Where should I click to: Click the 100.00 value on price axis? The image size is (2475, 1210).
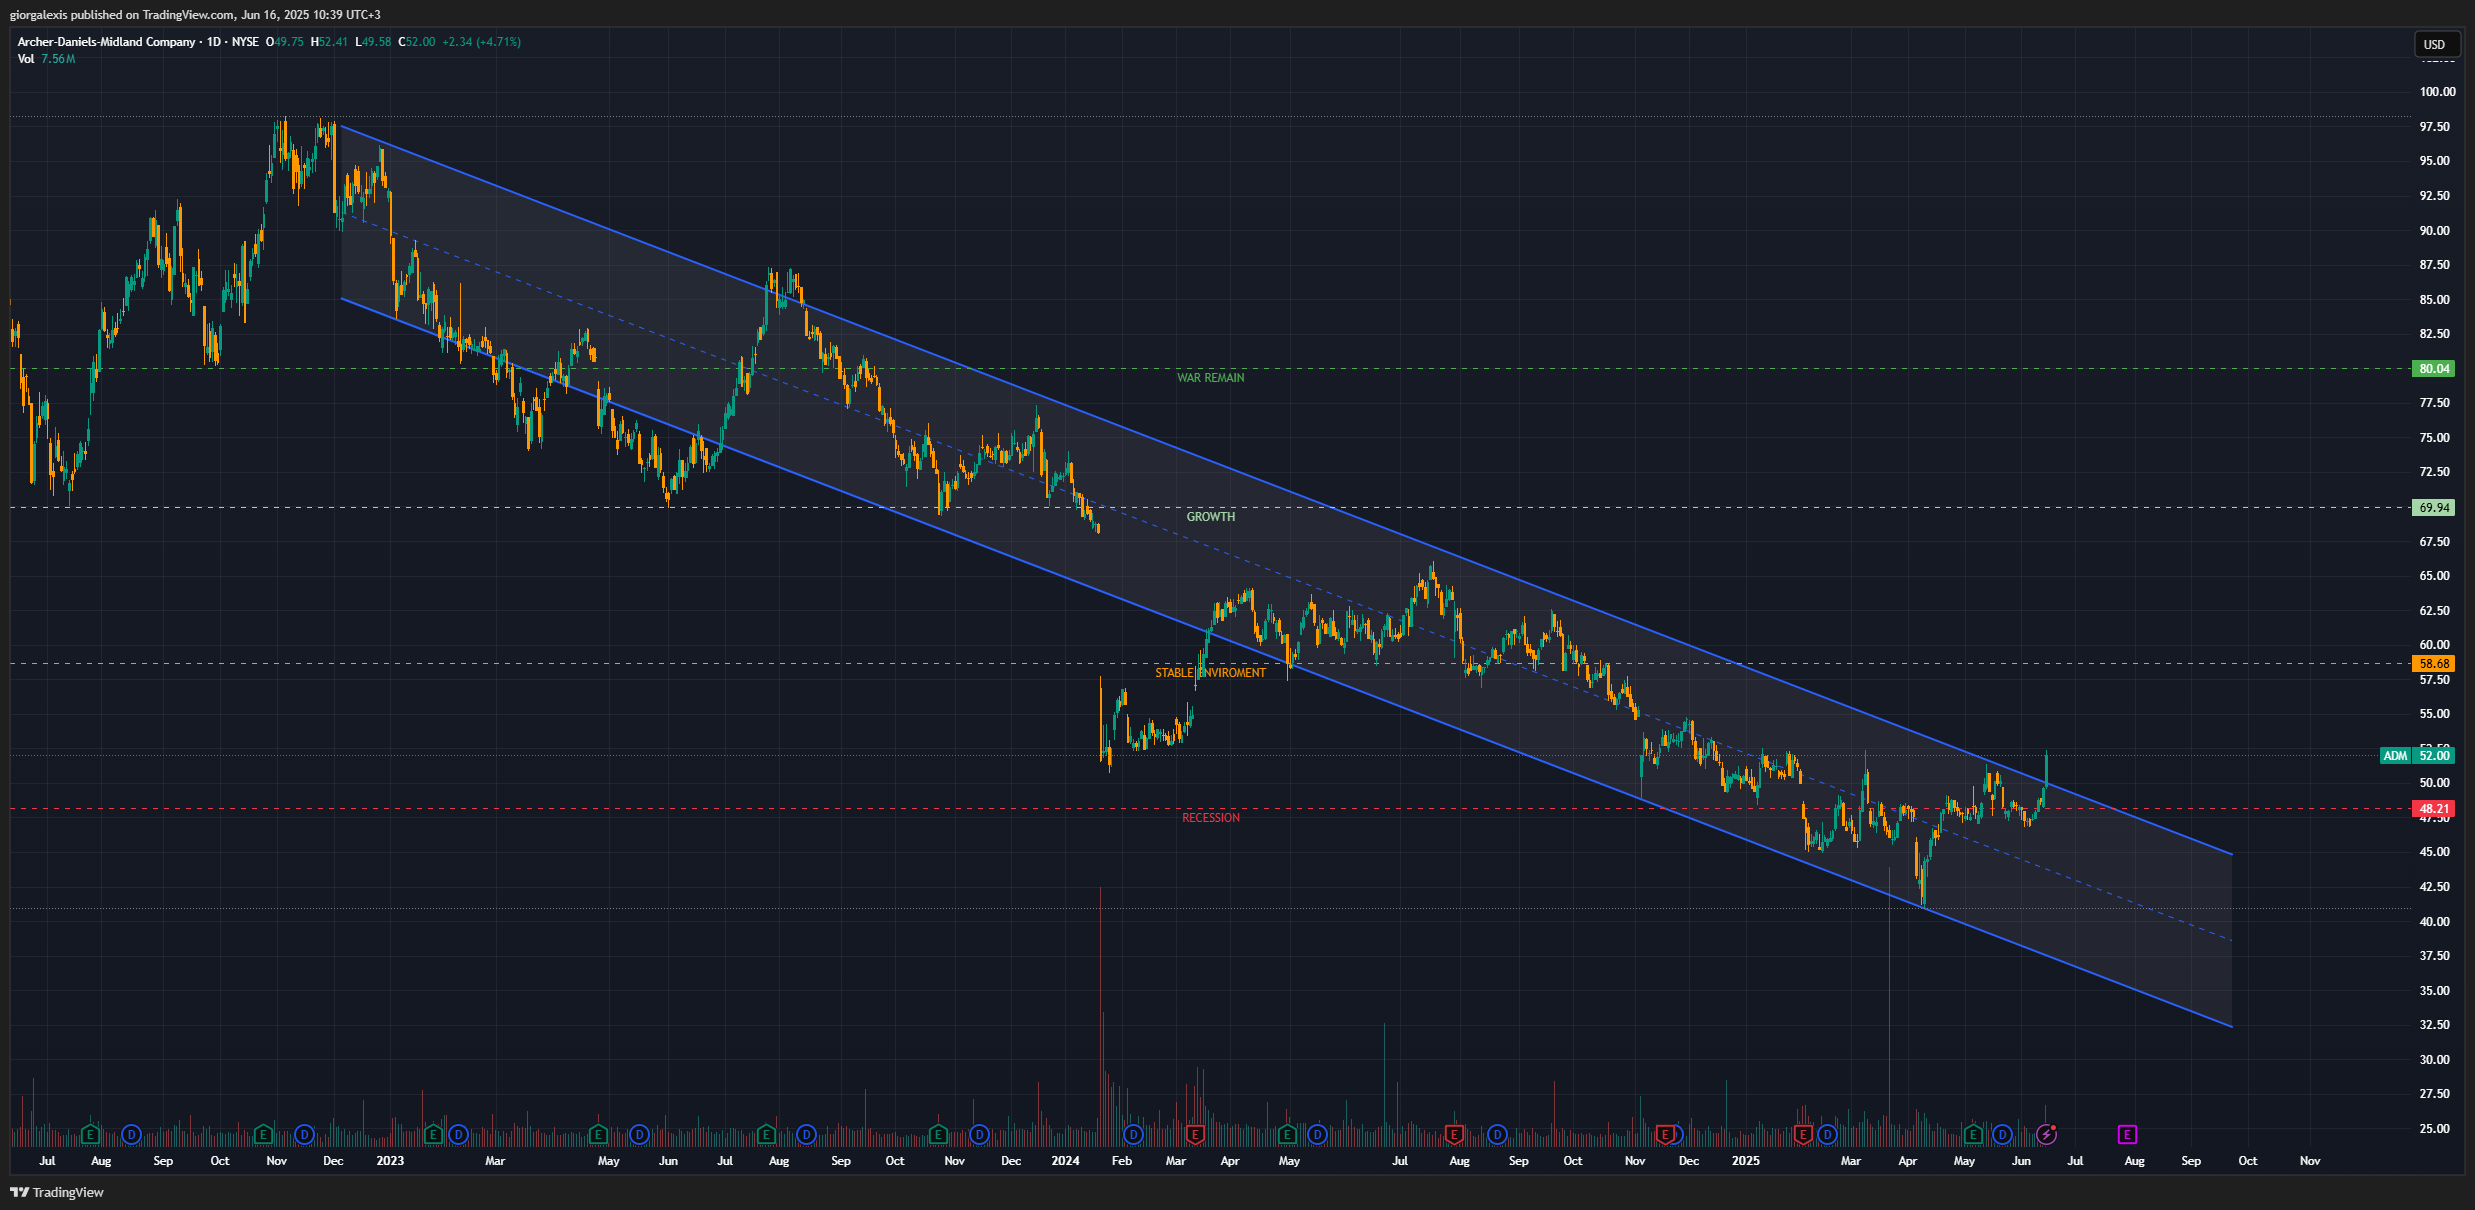(x=2437, y=92)
